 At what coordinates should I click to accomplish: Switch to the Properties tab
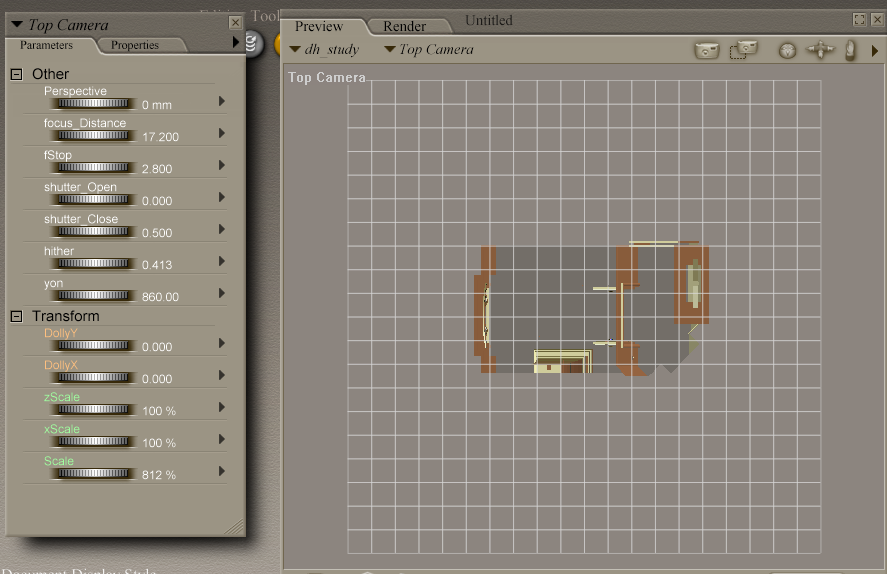[x=135, y=45]
